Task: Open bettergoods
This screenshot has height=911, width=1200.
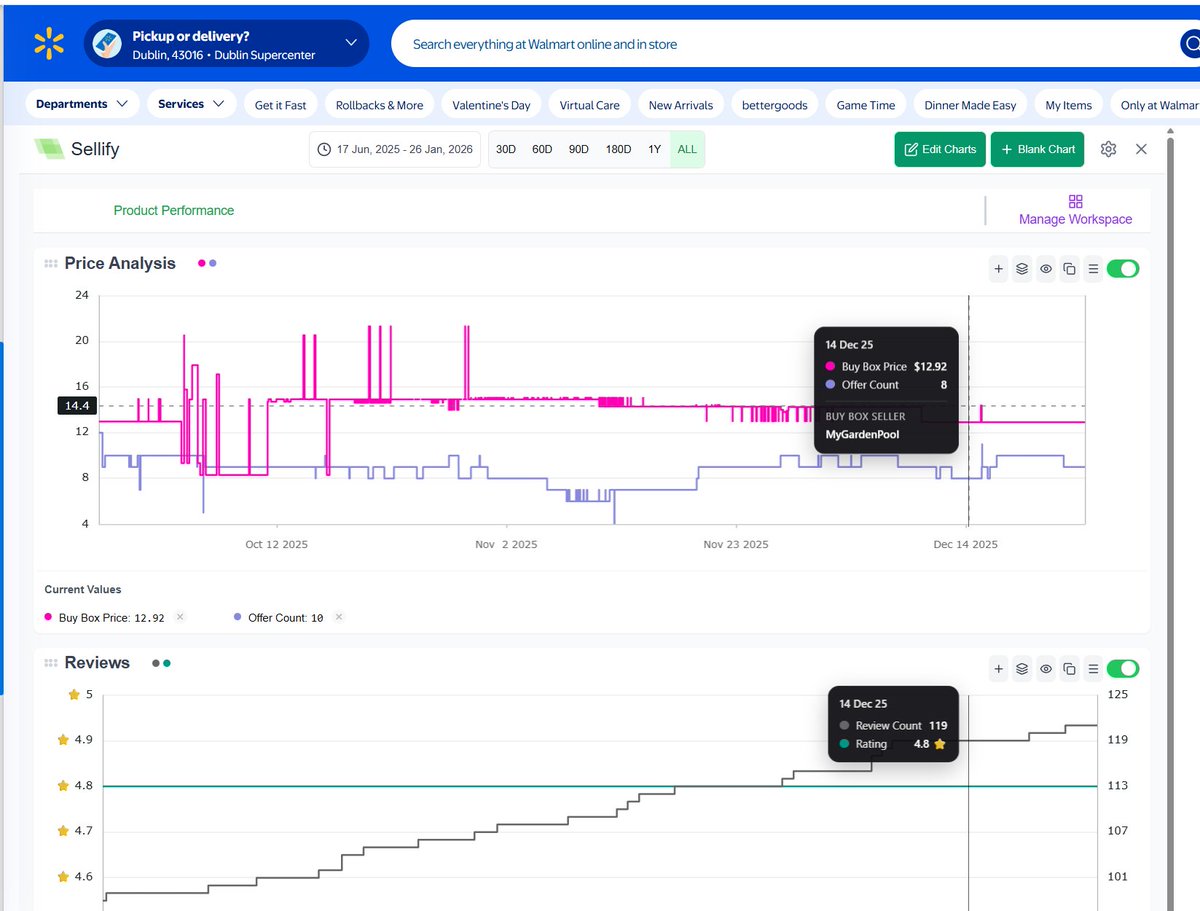Action: click(x=775, y=105)
